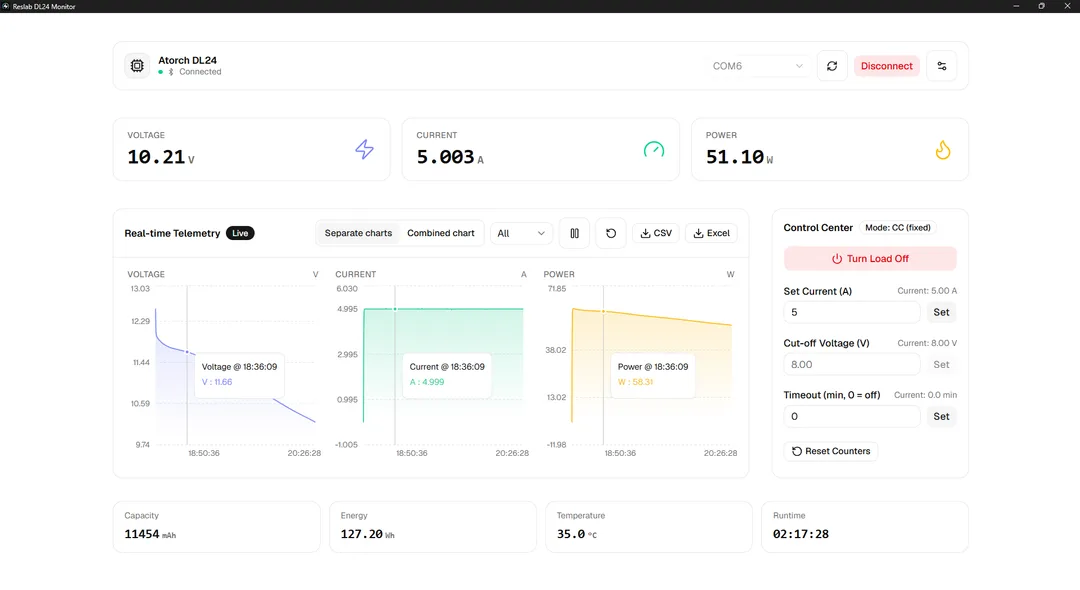Click the Live status badge
Screen dimensions: 1080x590
240,233
